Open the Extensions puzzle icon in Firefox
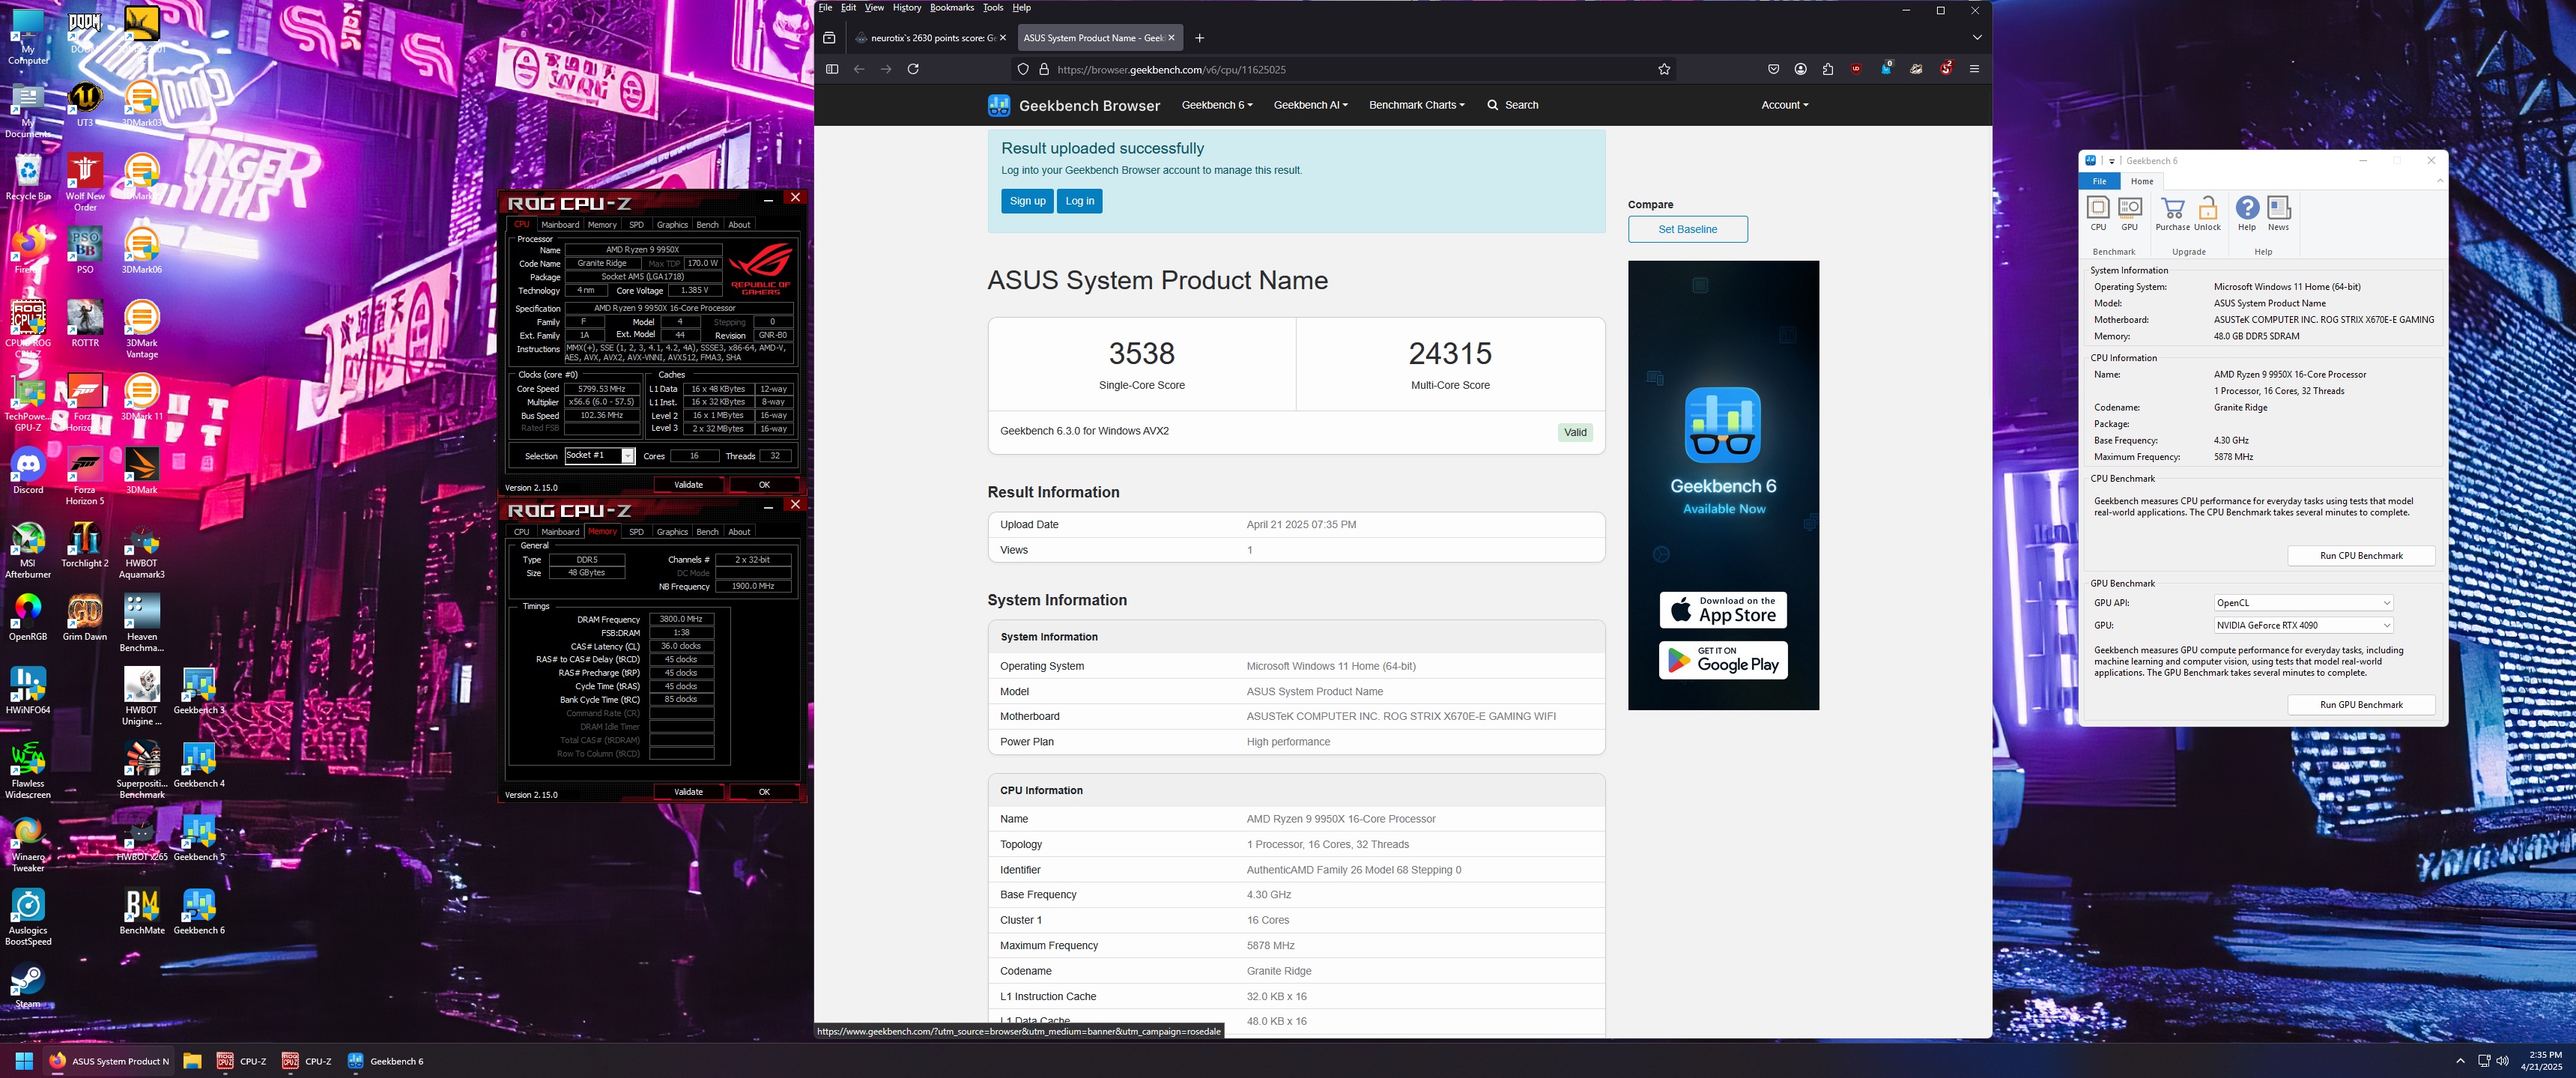 (1827, 69)
